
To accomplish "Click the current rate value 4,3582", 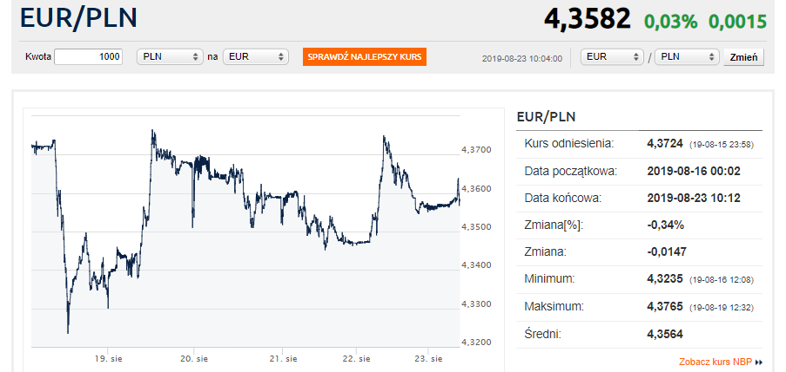I will click(x=587, y=20).
